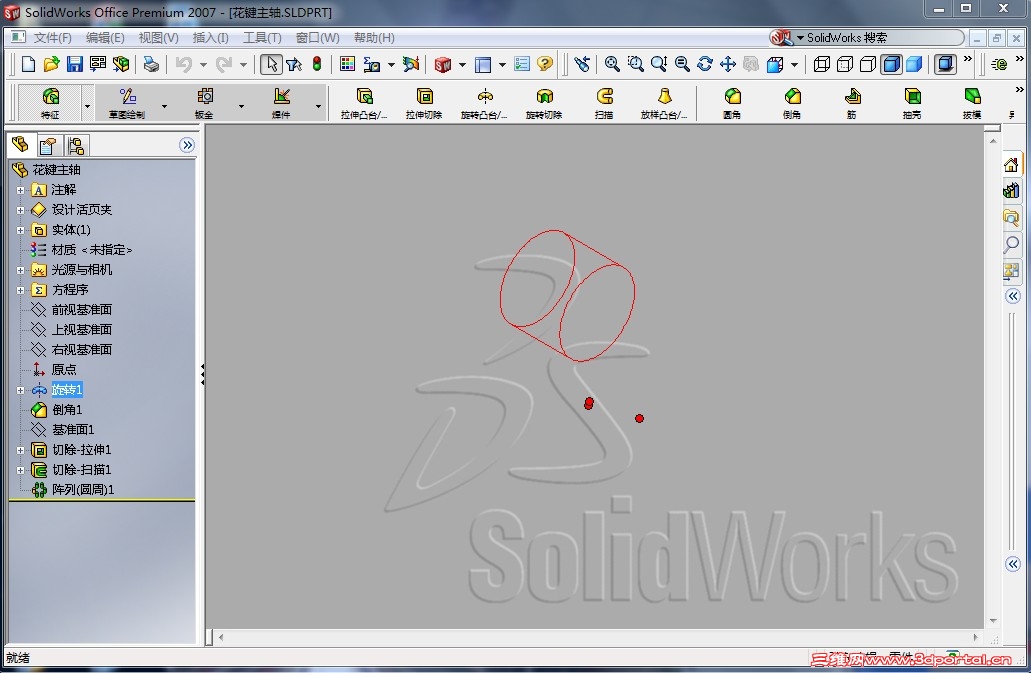Switch to Wireframe display style
1031x673 pixels.
click(x=821, y=64)
